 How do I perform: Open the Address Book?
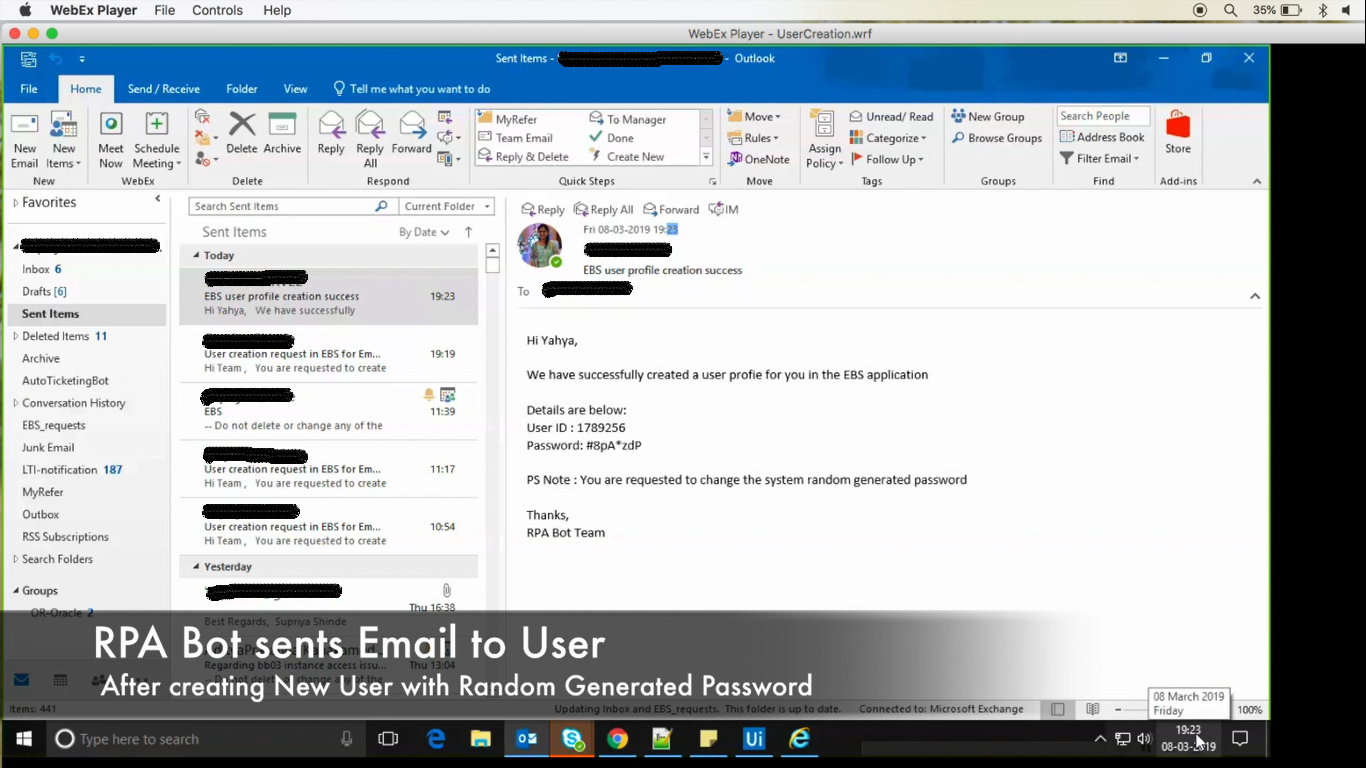1102,137
